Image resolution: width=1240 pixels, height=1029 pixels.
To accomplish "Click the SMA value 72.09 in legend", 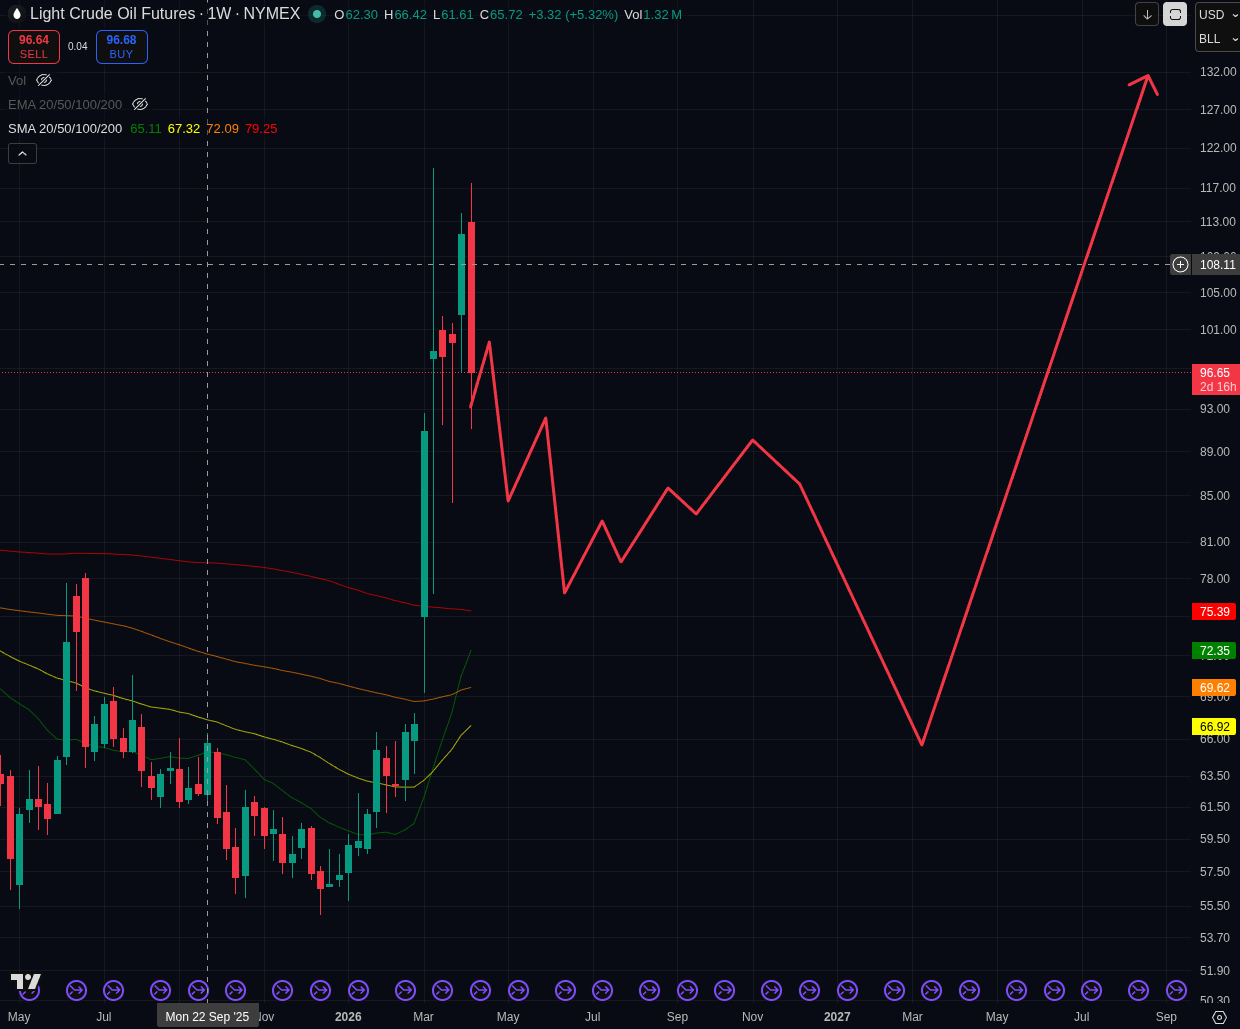I will click(222, 128).
